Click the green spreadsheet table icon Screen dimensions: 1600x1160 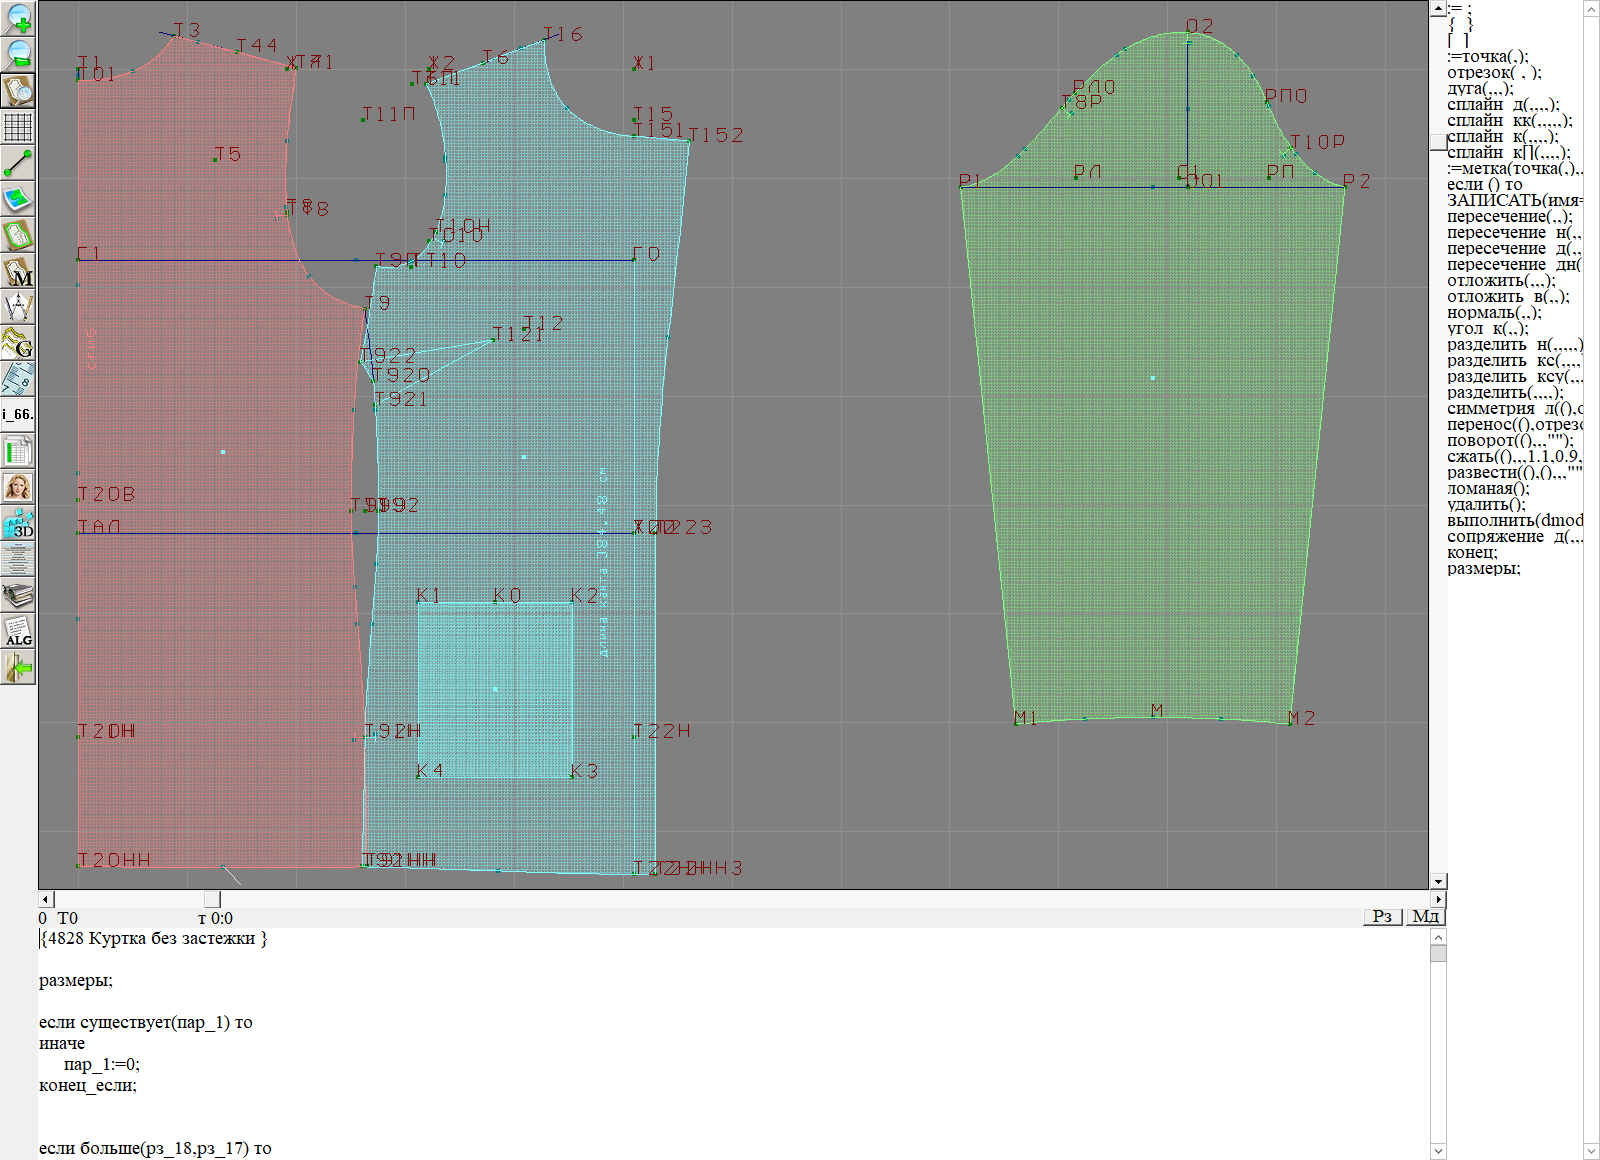[18, 451]
